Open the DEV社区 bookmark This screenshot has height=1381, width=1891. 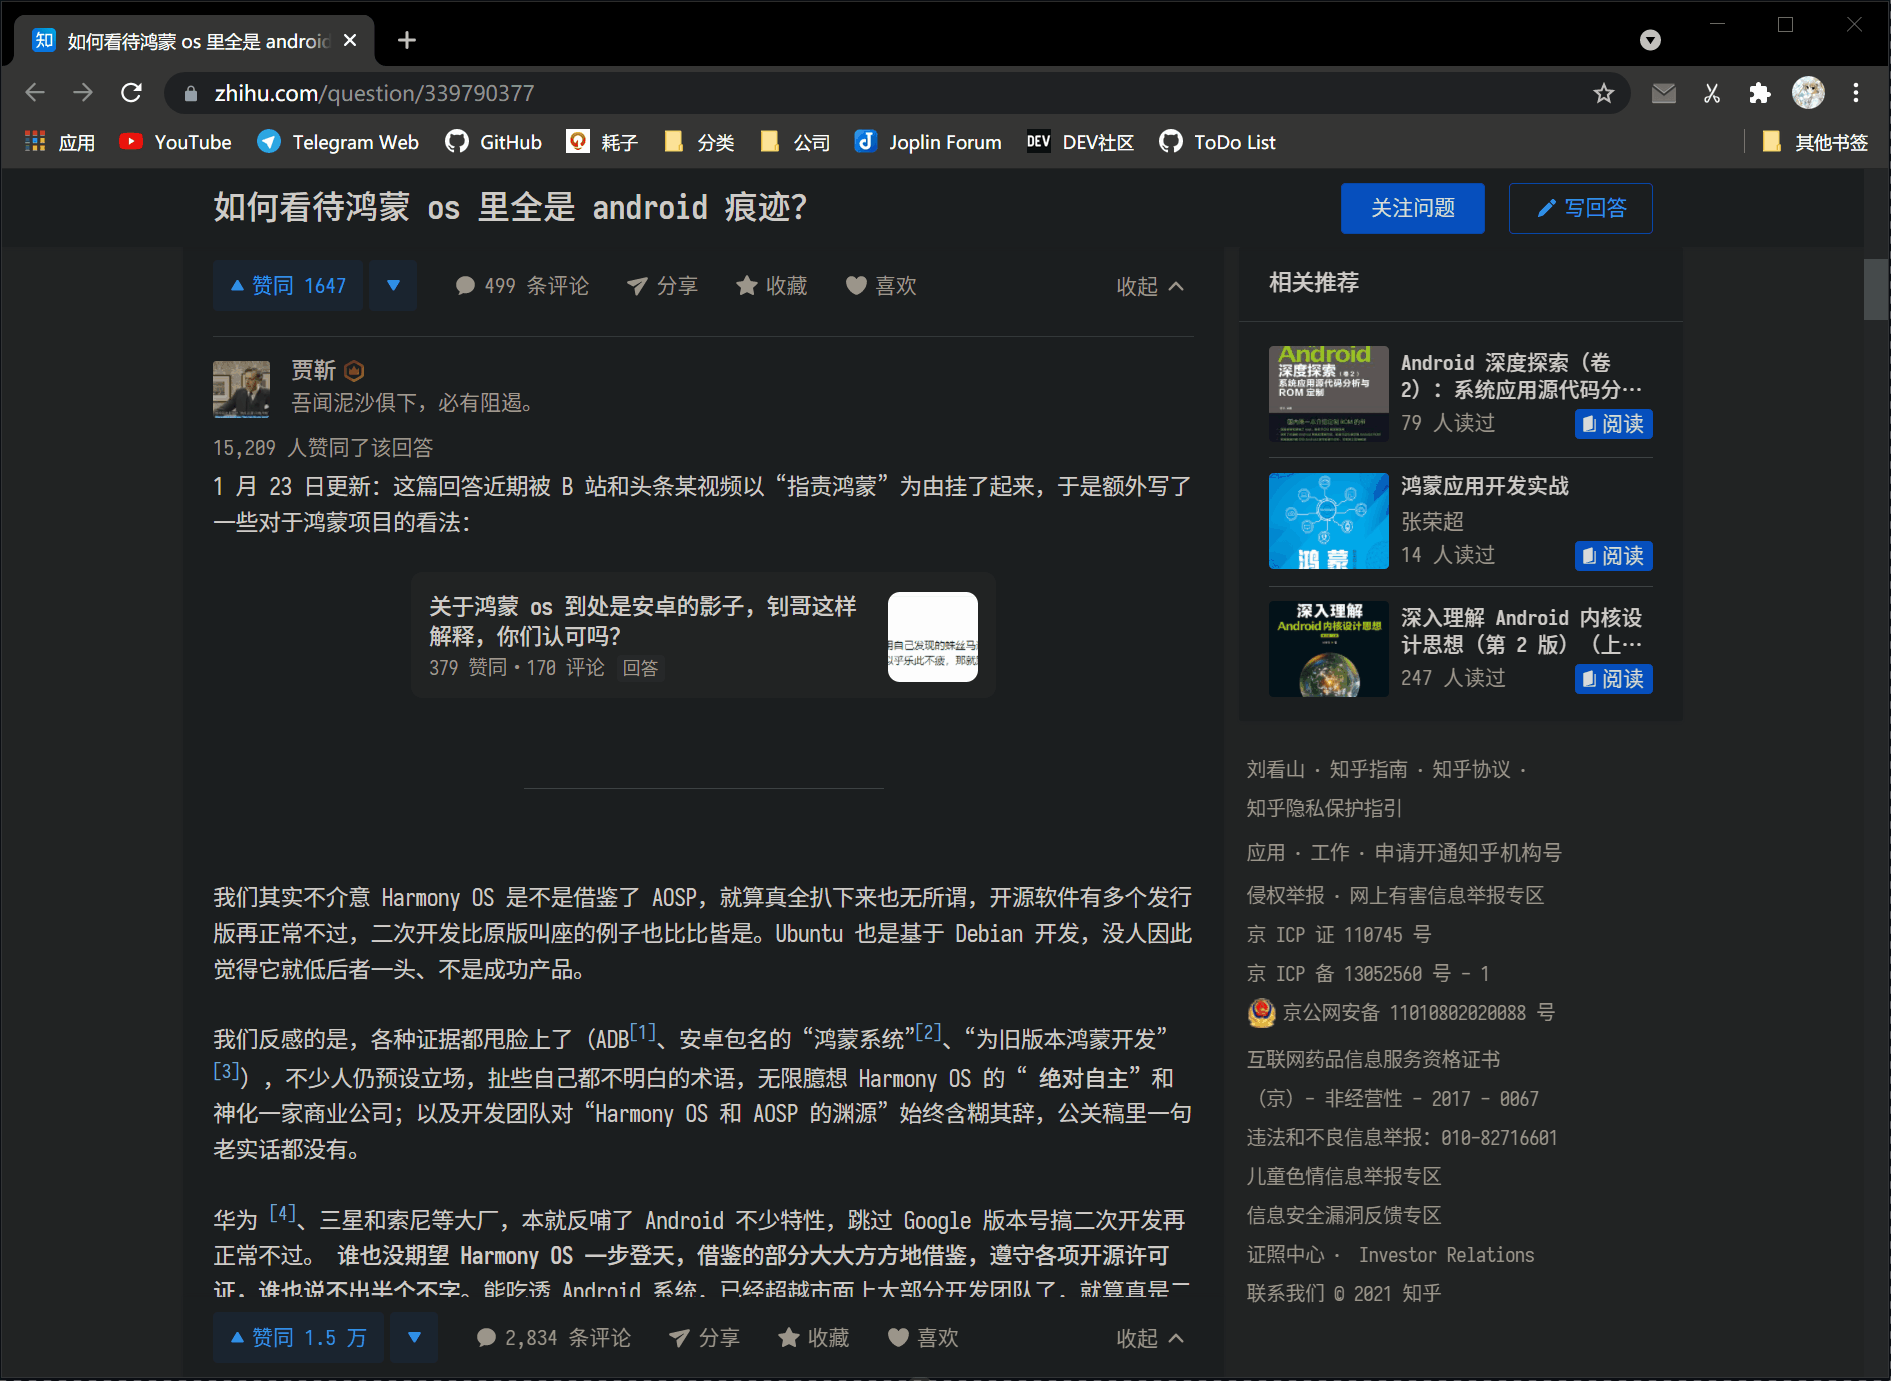[x=1080, y=142]
